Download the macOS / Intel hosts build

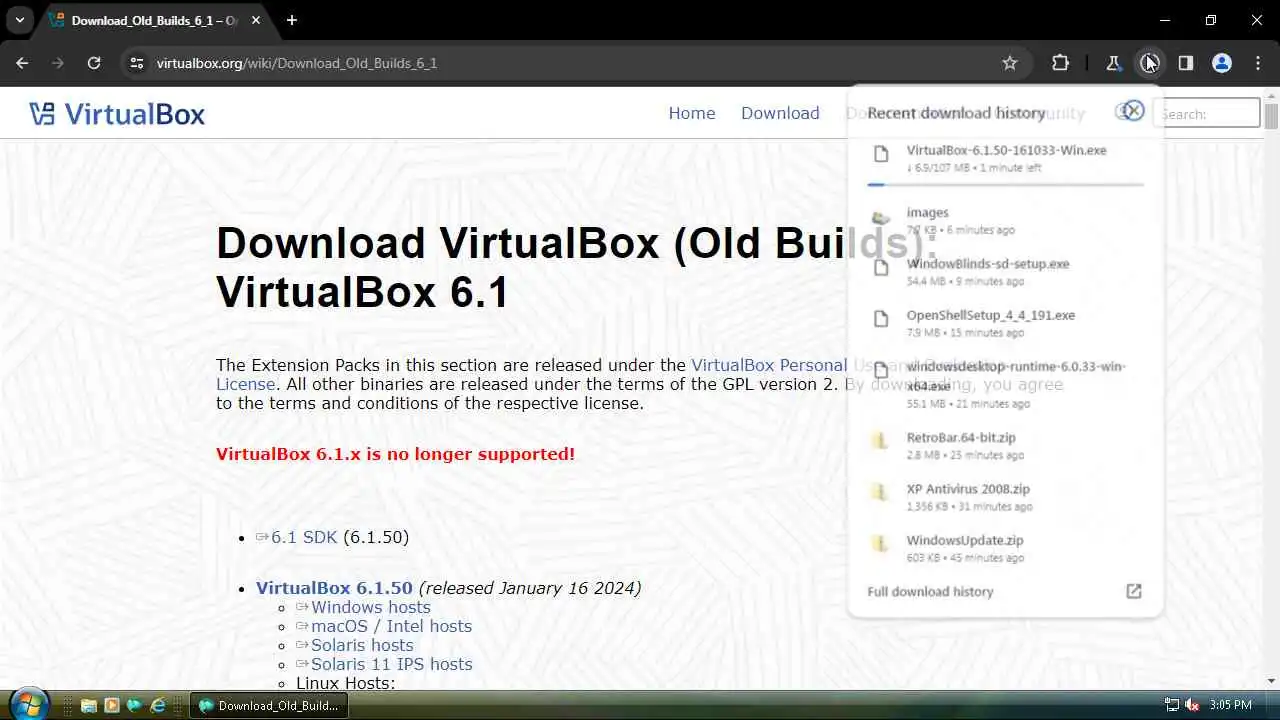(391, 626)
